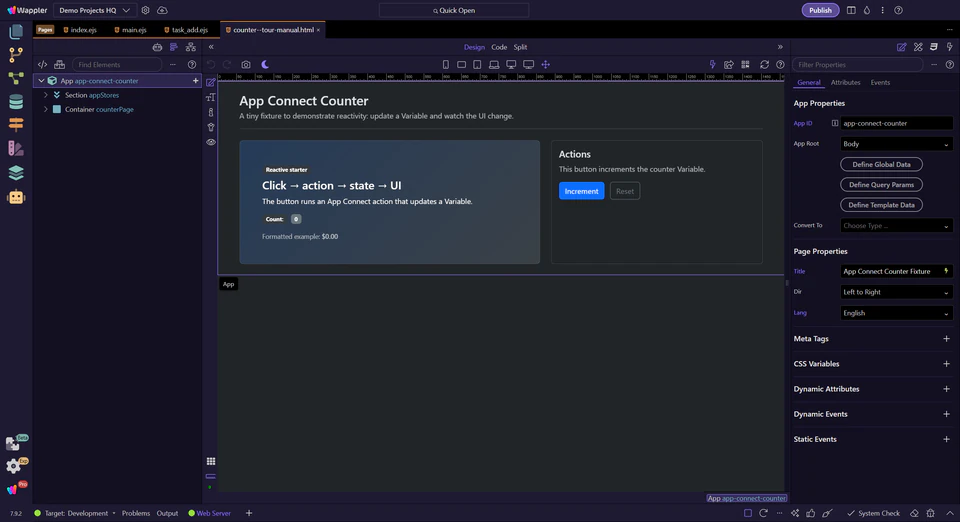960x522 pixels.
Task: Open the Git branch manager icon
Action: [x=16, y=54]
